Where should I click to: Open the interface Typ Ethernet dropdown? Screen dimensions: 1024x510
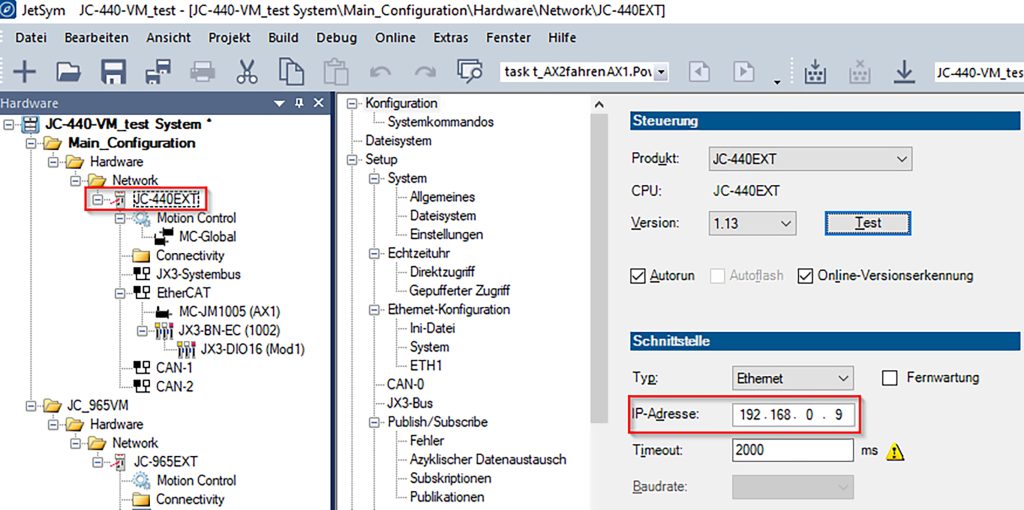tap(793, 378)
